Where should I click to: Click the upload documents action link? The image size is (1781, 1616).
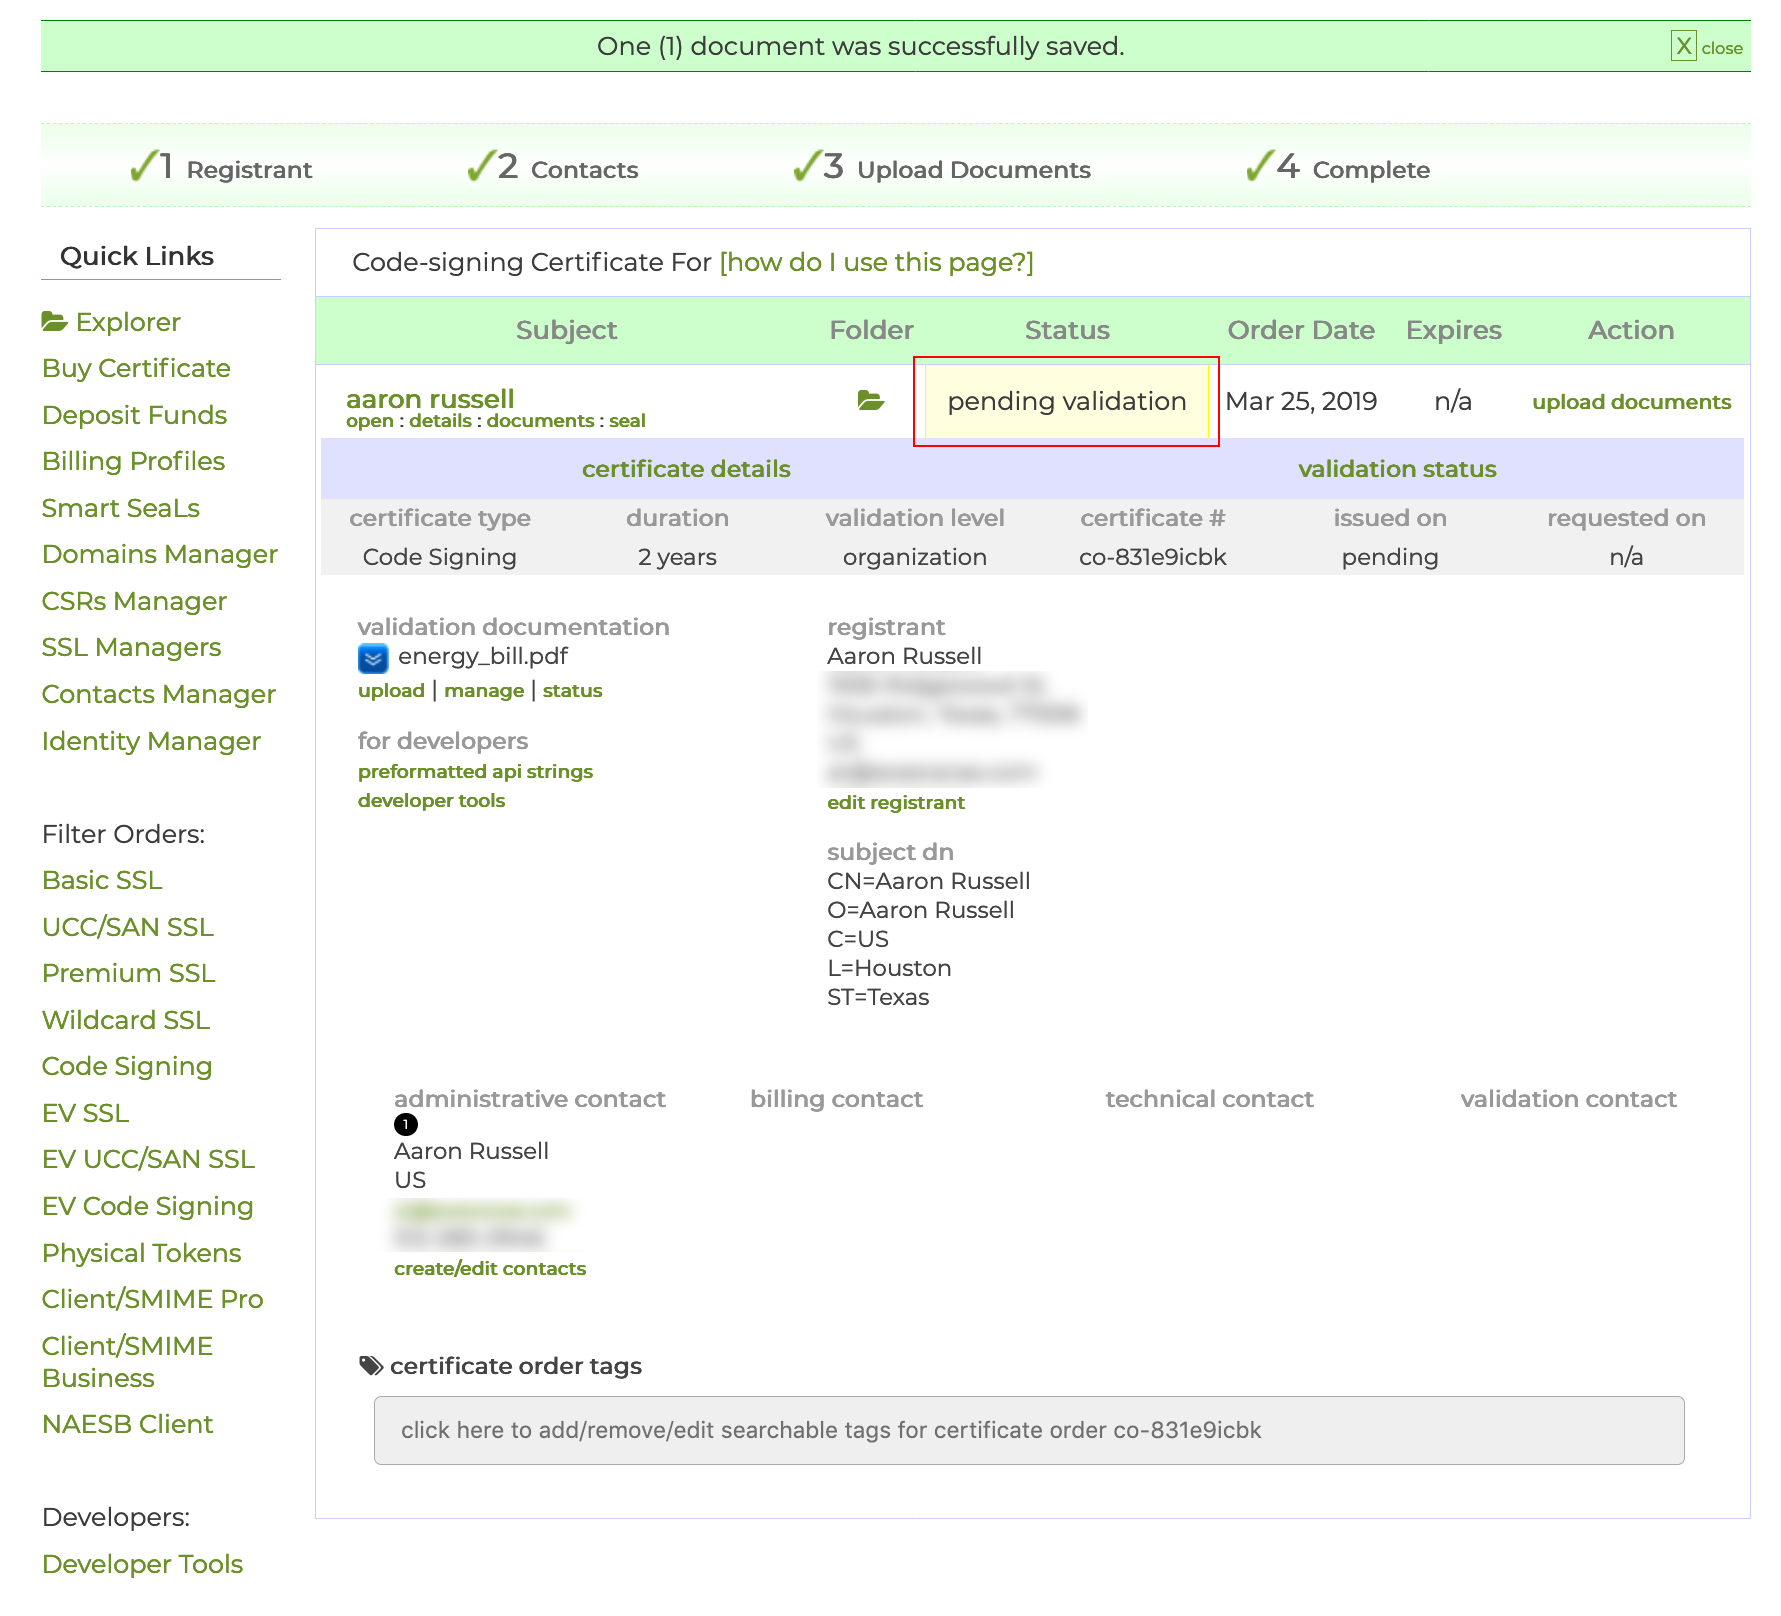click(1631, 402)
